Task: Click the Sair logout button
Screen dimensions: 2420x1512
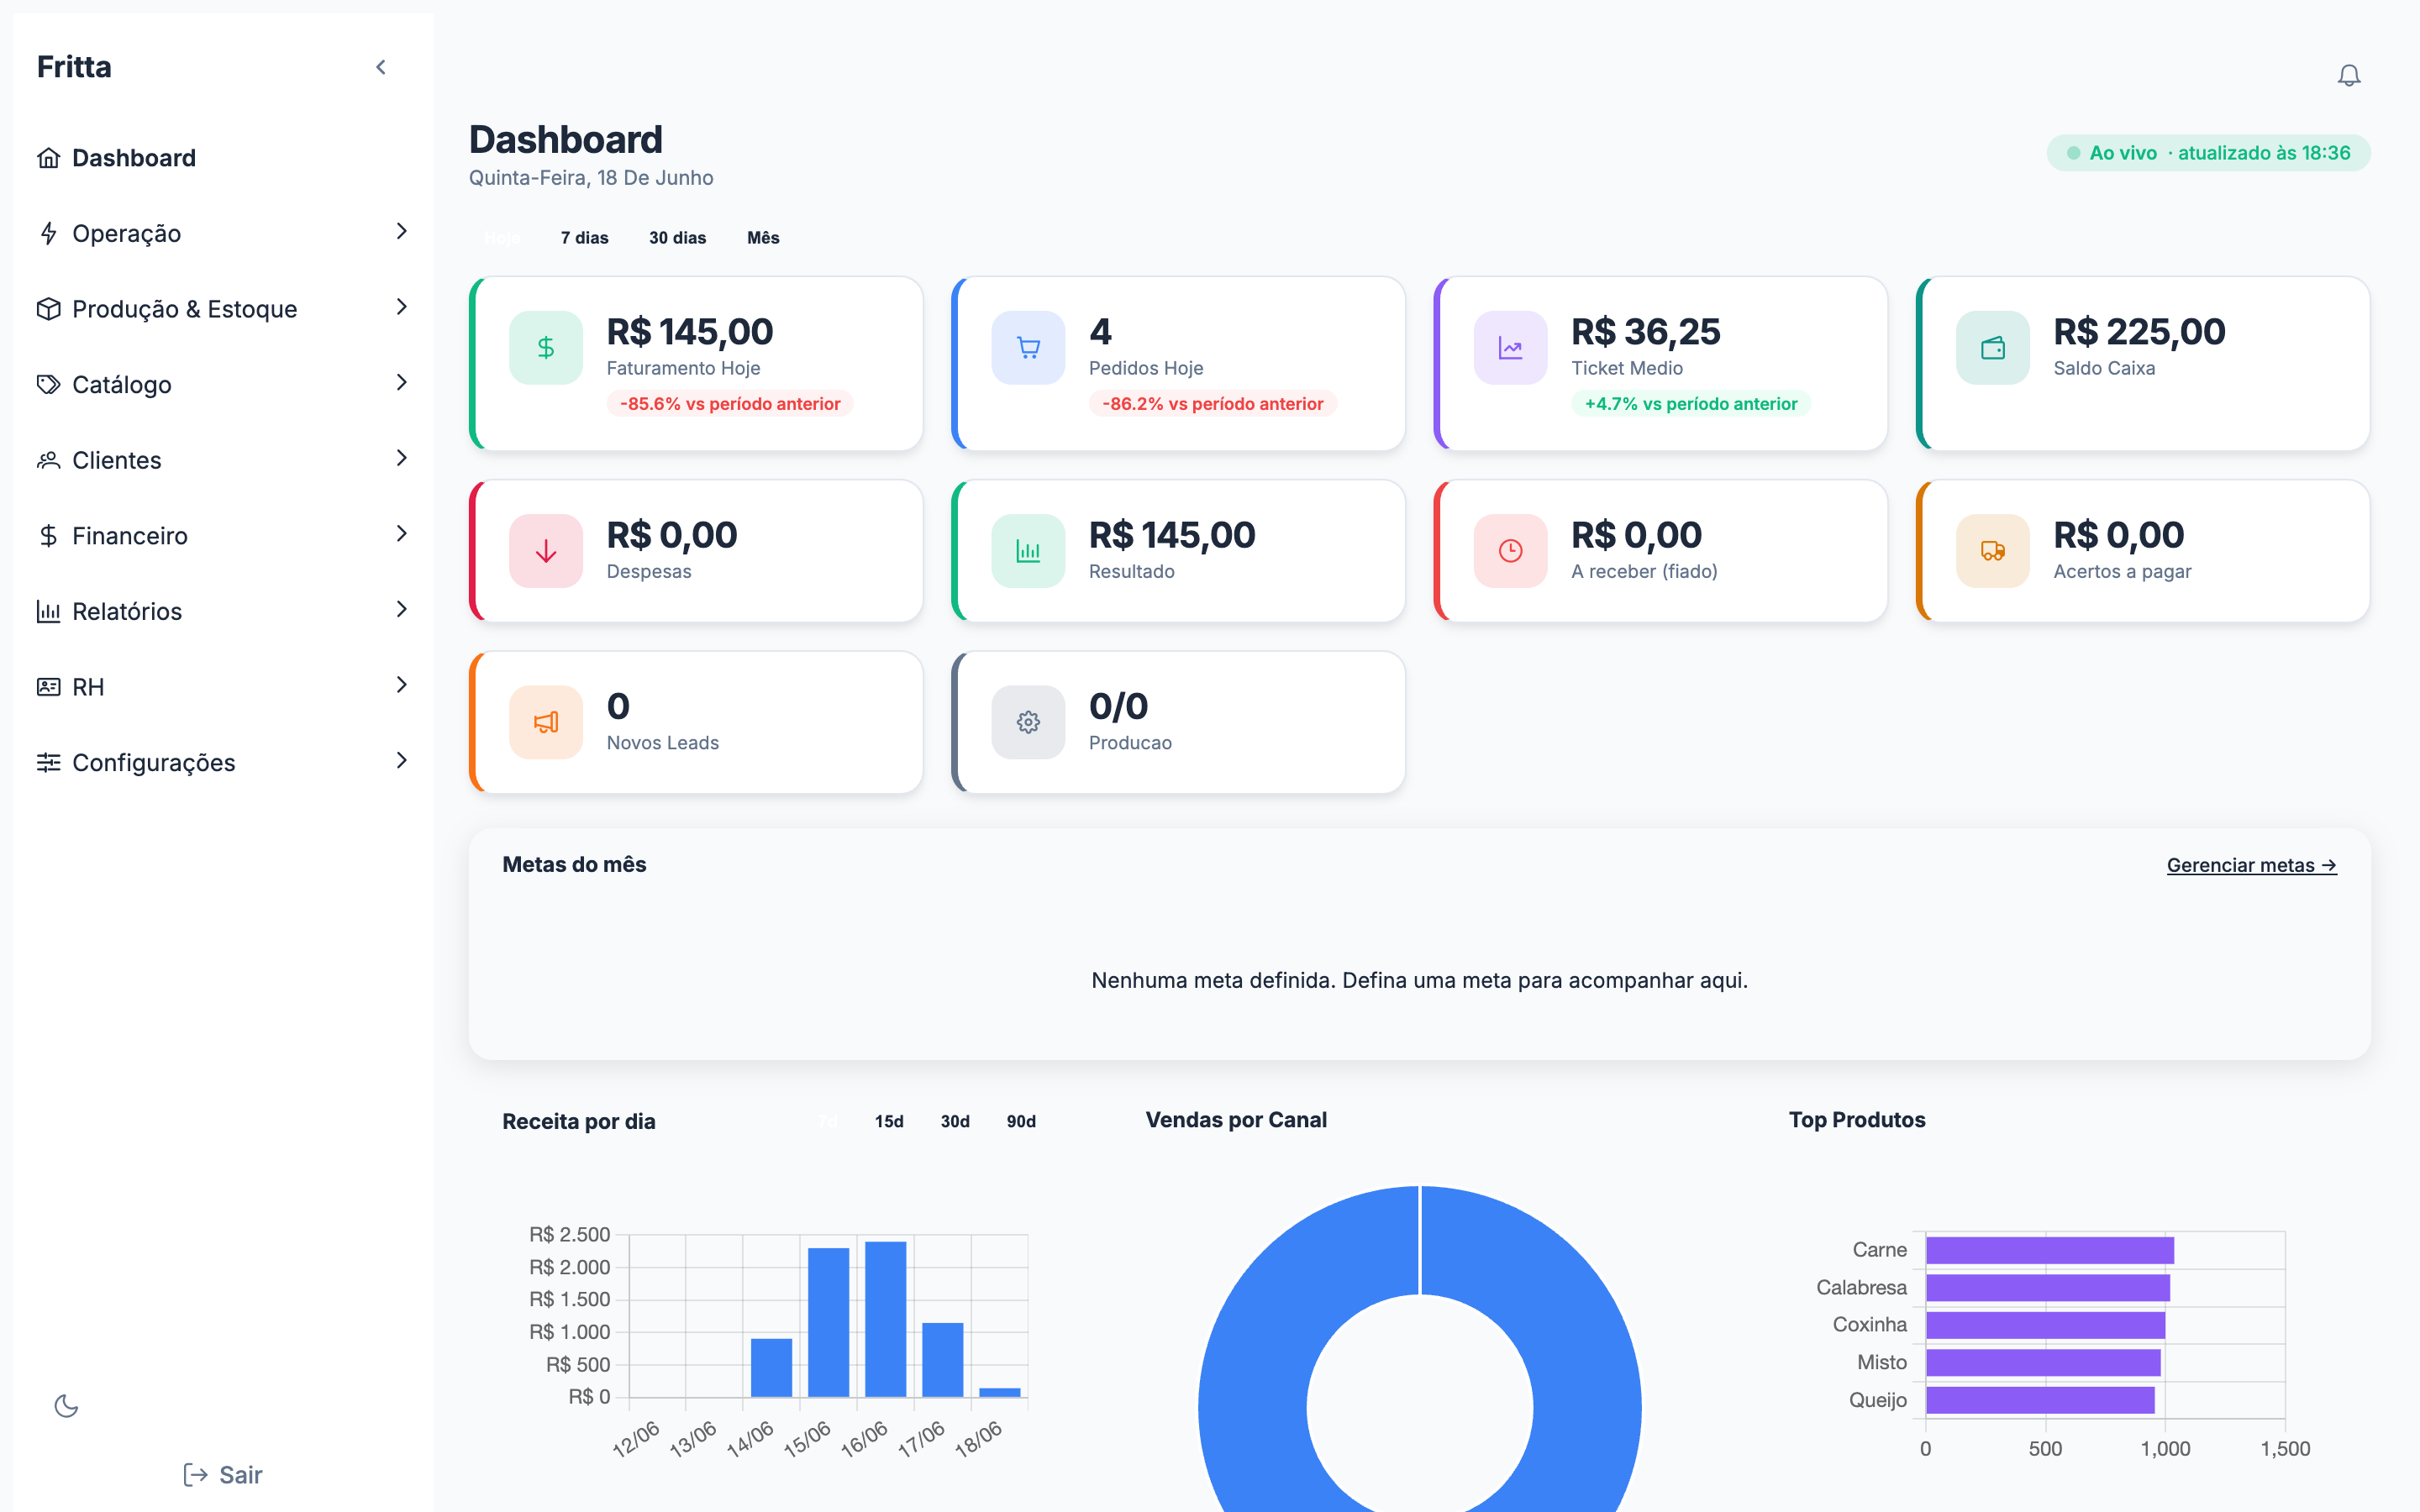Action: tap(222, 1474)
